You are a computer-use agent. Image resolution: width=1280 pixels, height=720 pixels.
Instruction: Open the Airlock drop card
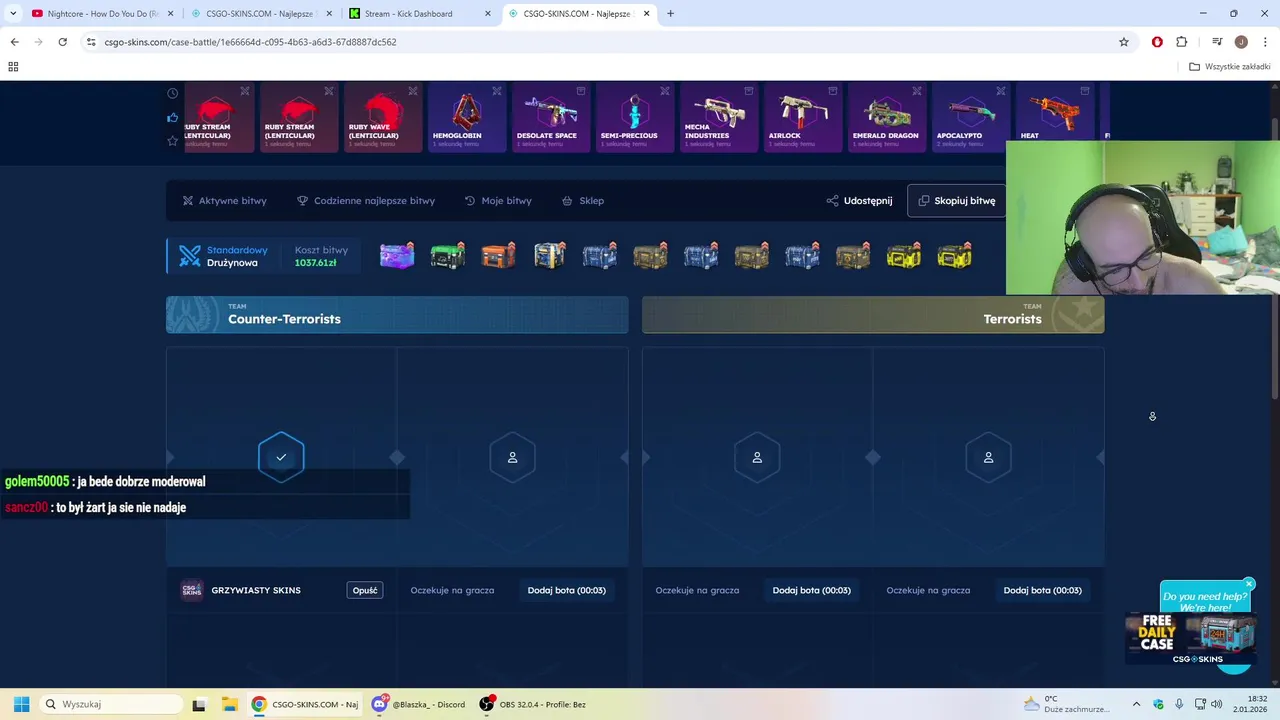pyautogui.click(x=803, y=118)
